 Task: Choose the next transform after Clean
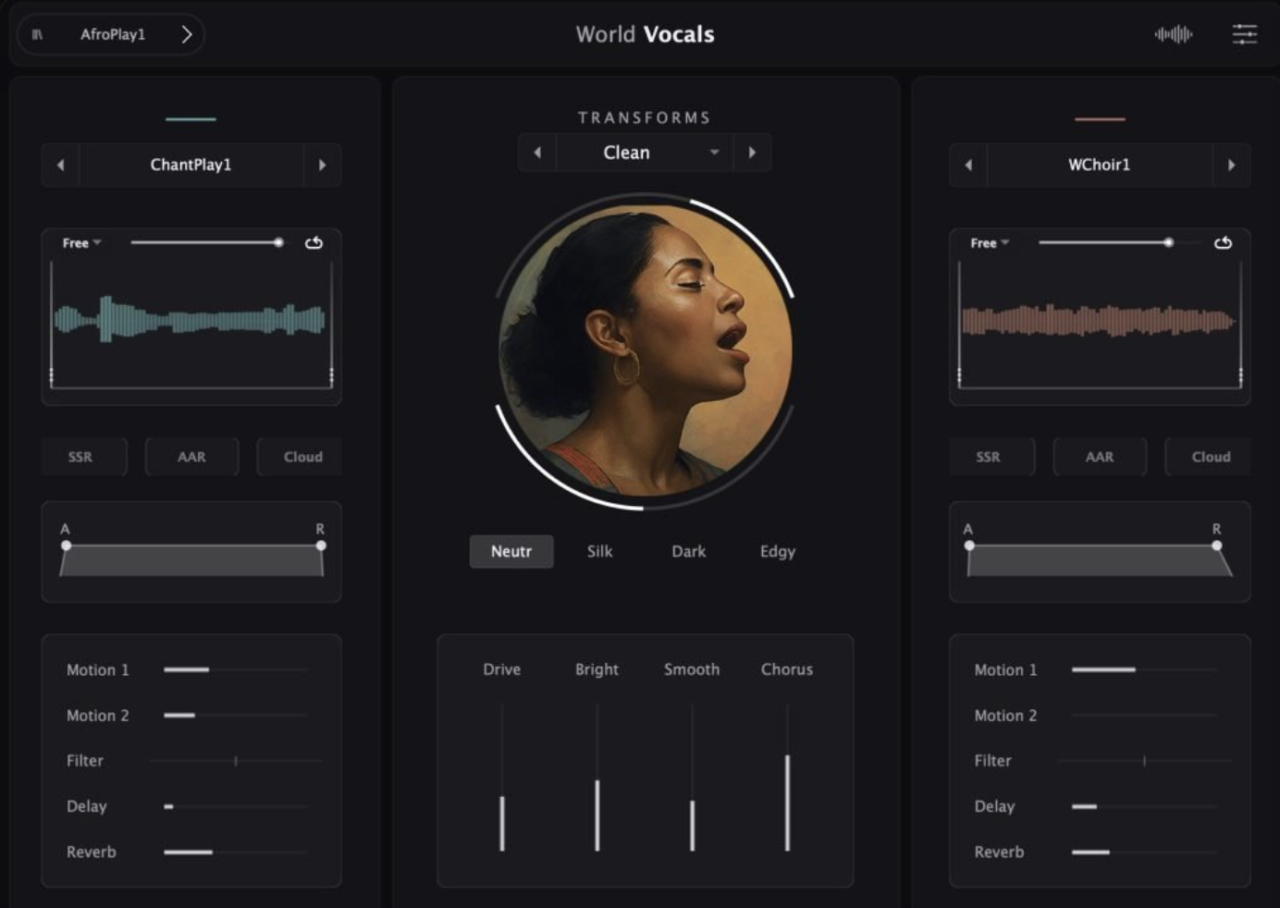[x=752, y=153]
